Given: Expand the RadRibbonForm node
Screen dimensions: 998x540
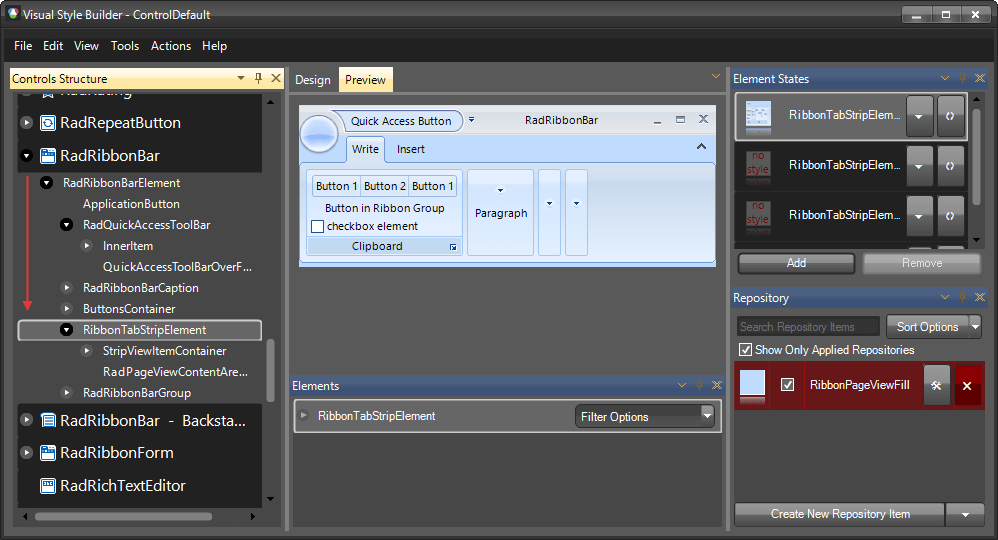Looking at the screenshot, I should (26, 453).
